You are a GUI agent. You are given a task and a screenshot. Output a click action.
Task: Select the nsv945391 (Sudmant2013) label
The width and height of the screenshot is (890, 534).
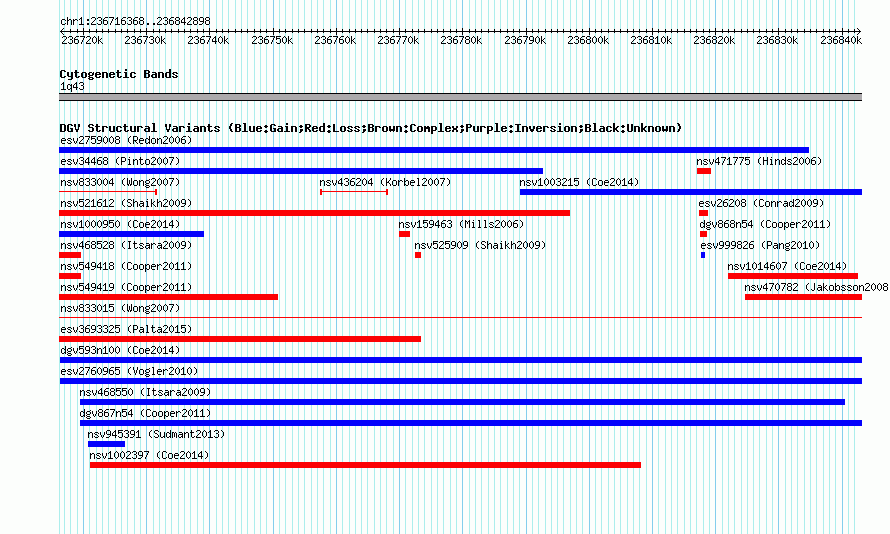[156, 434]
